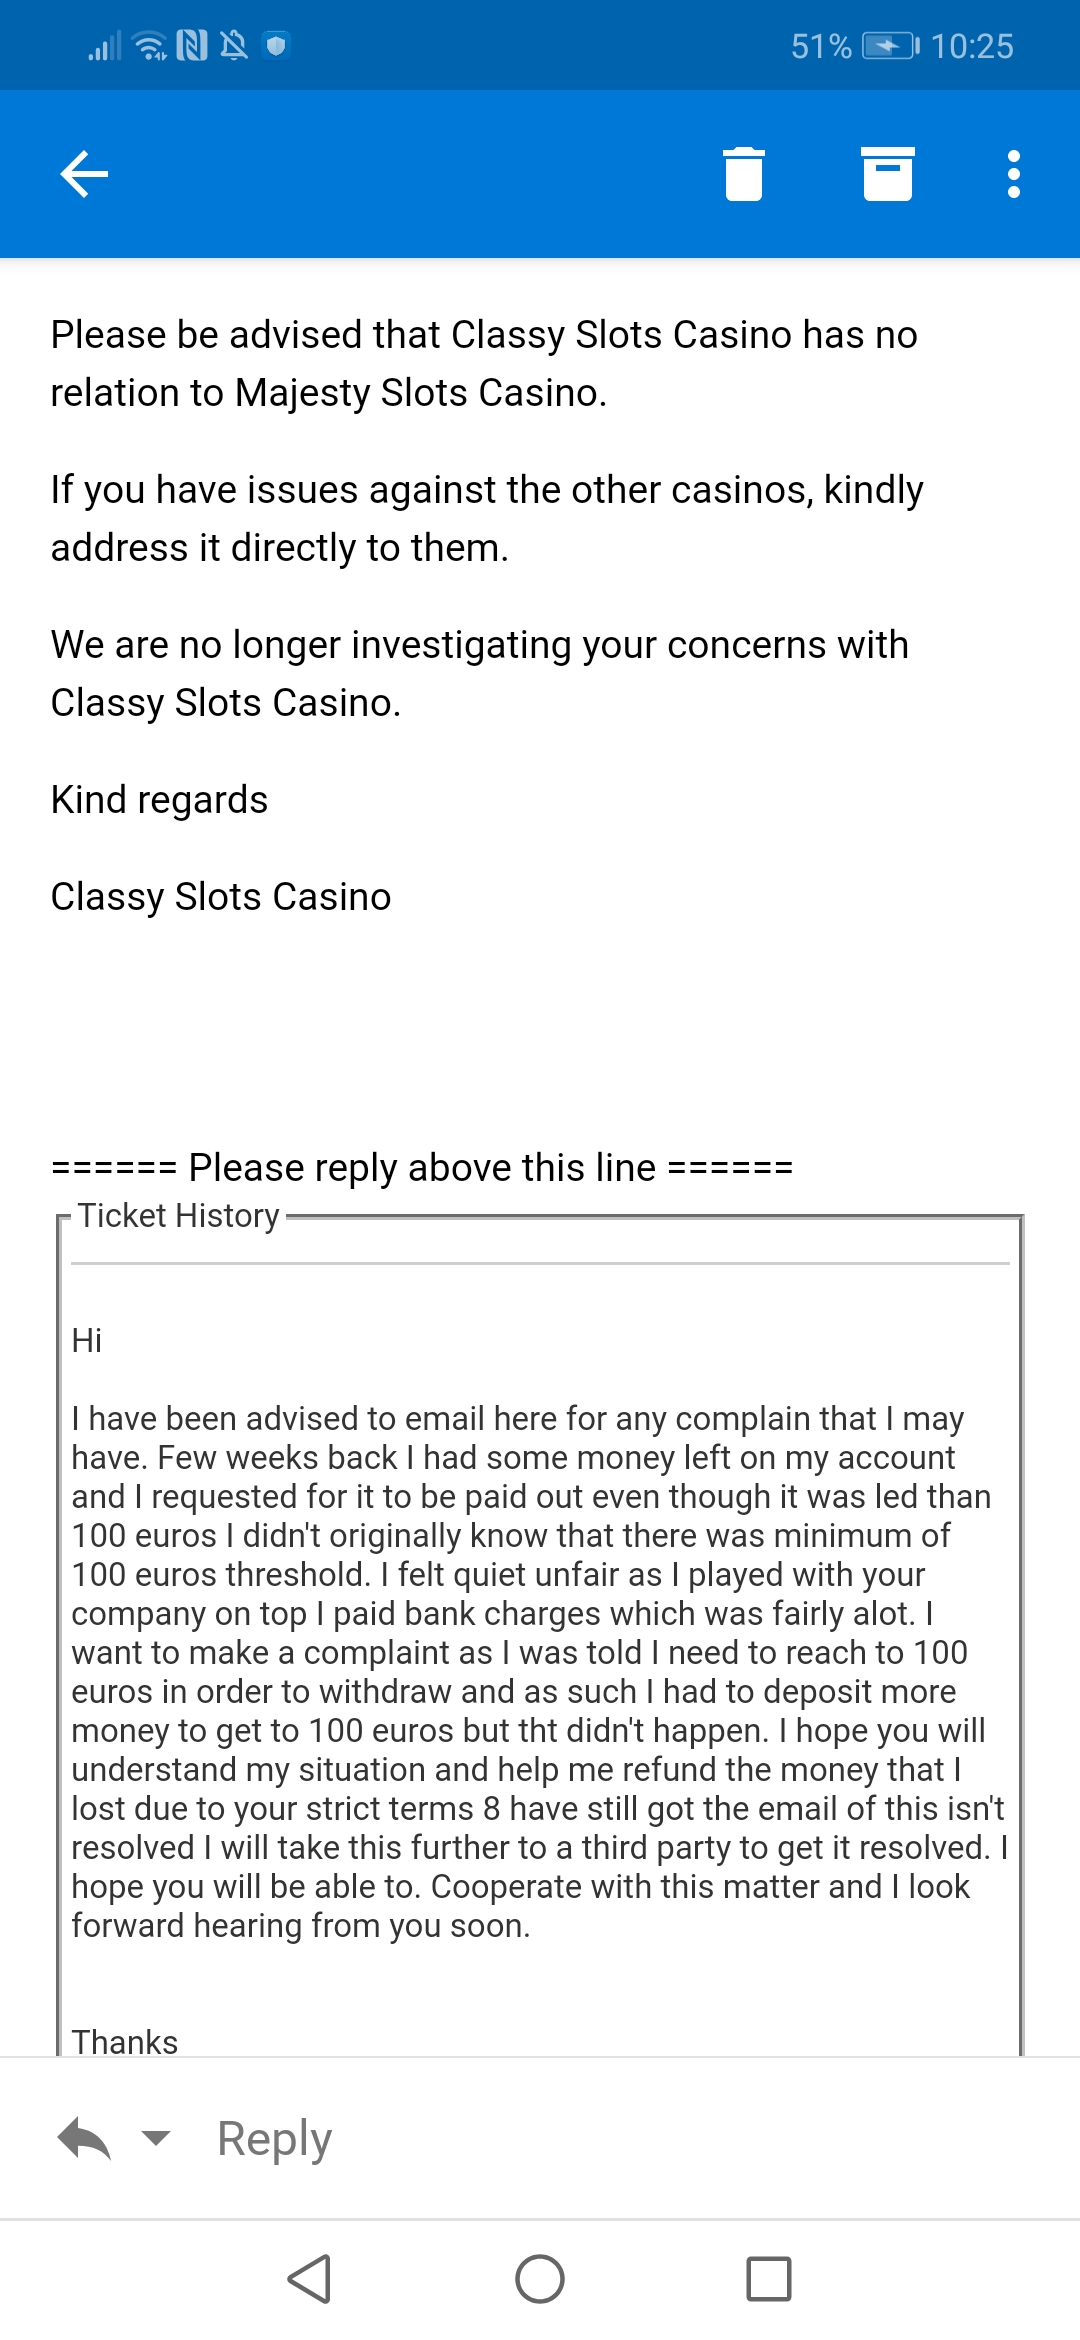The image size is (1080, 2340).
Task: Open the three-dot overflow menu
Action: coord(1013,175)
